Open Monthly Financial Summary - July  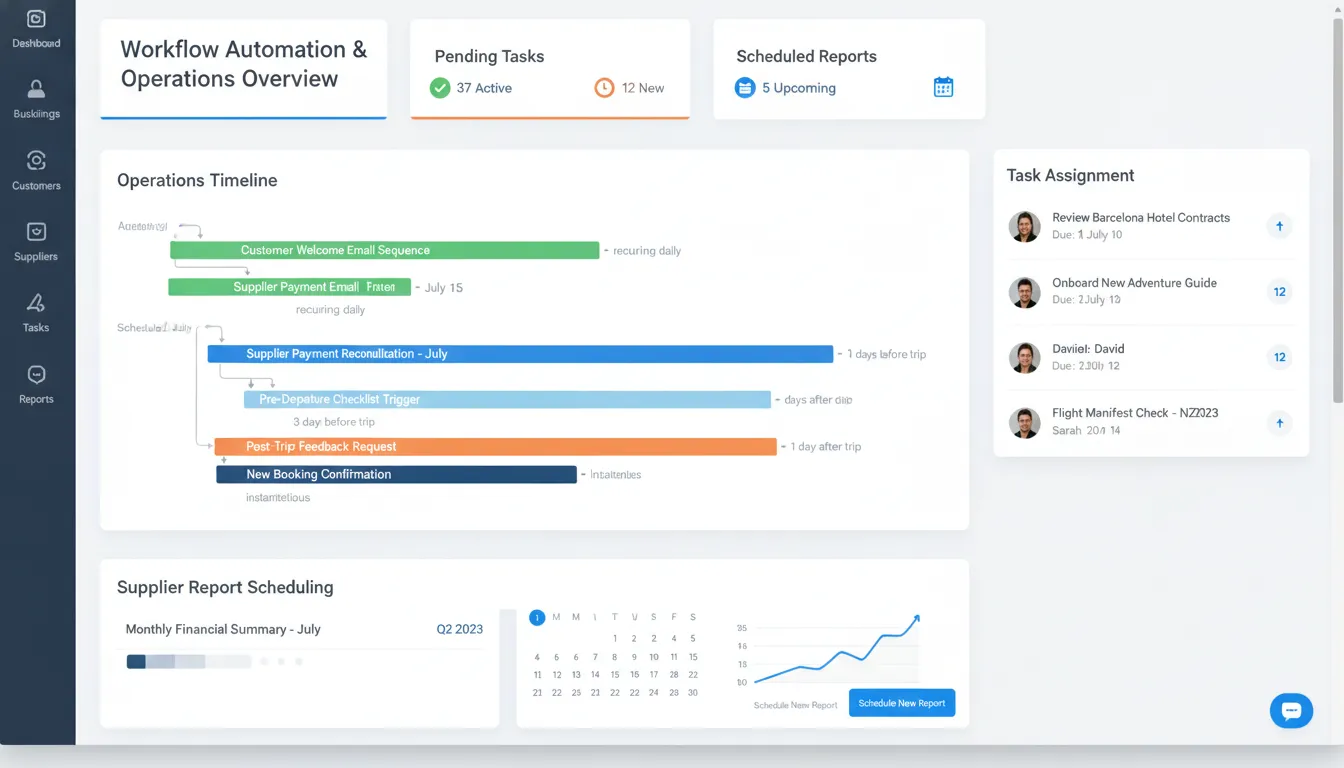pyautogui.click(x=223, y=629)
